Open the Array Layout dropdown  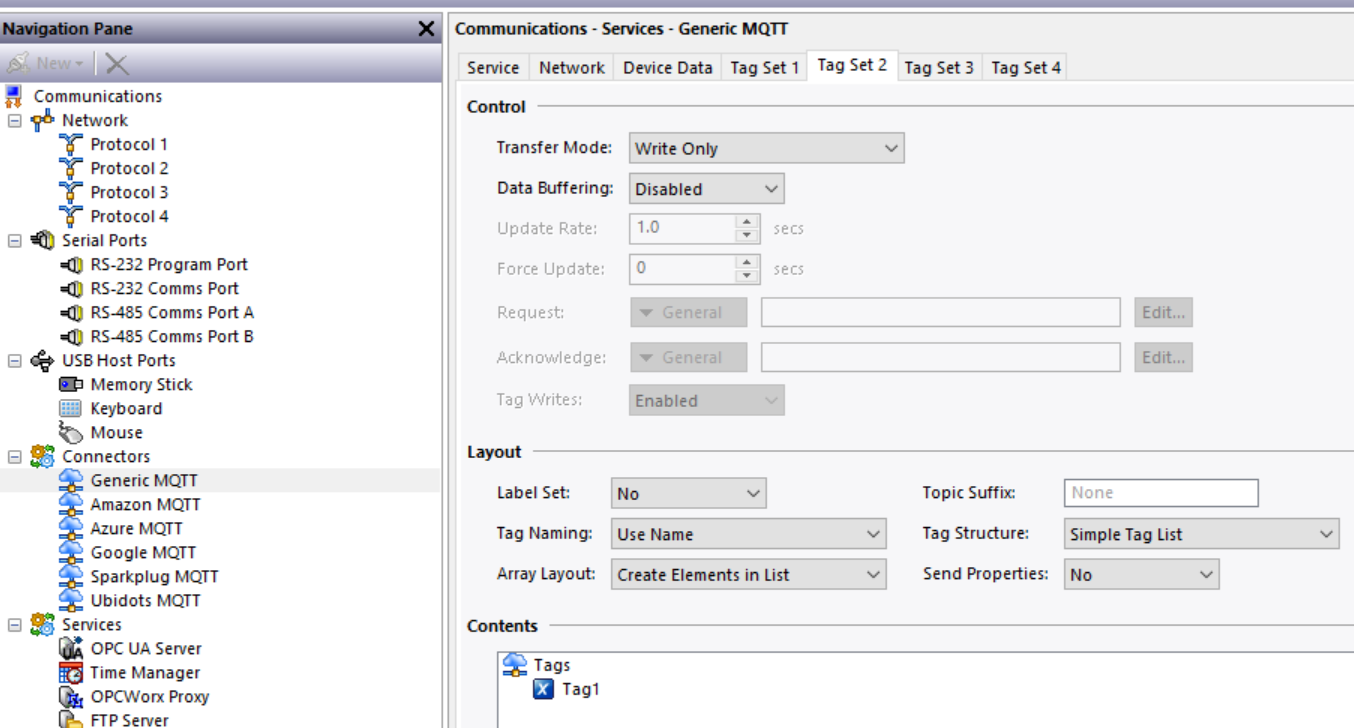(749, 574)
